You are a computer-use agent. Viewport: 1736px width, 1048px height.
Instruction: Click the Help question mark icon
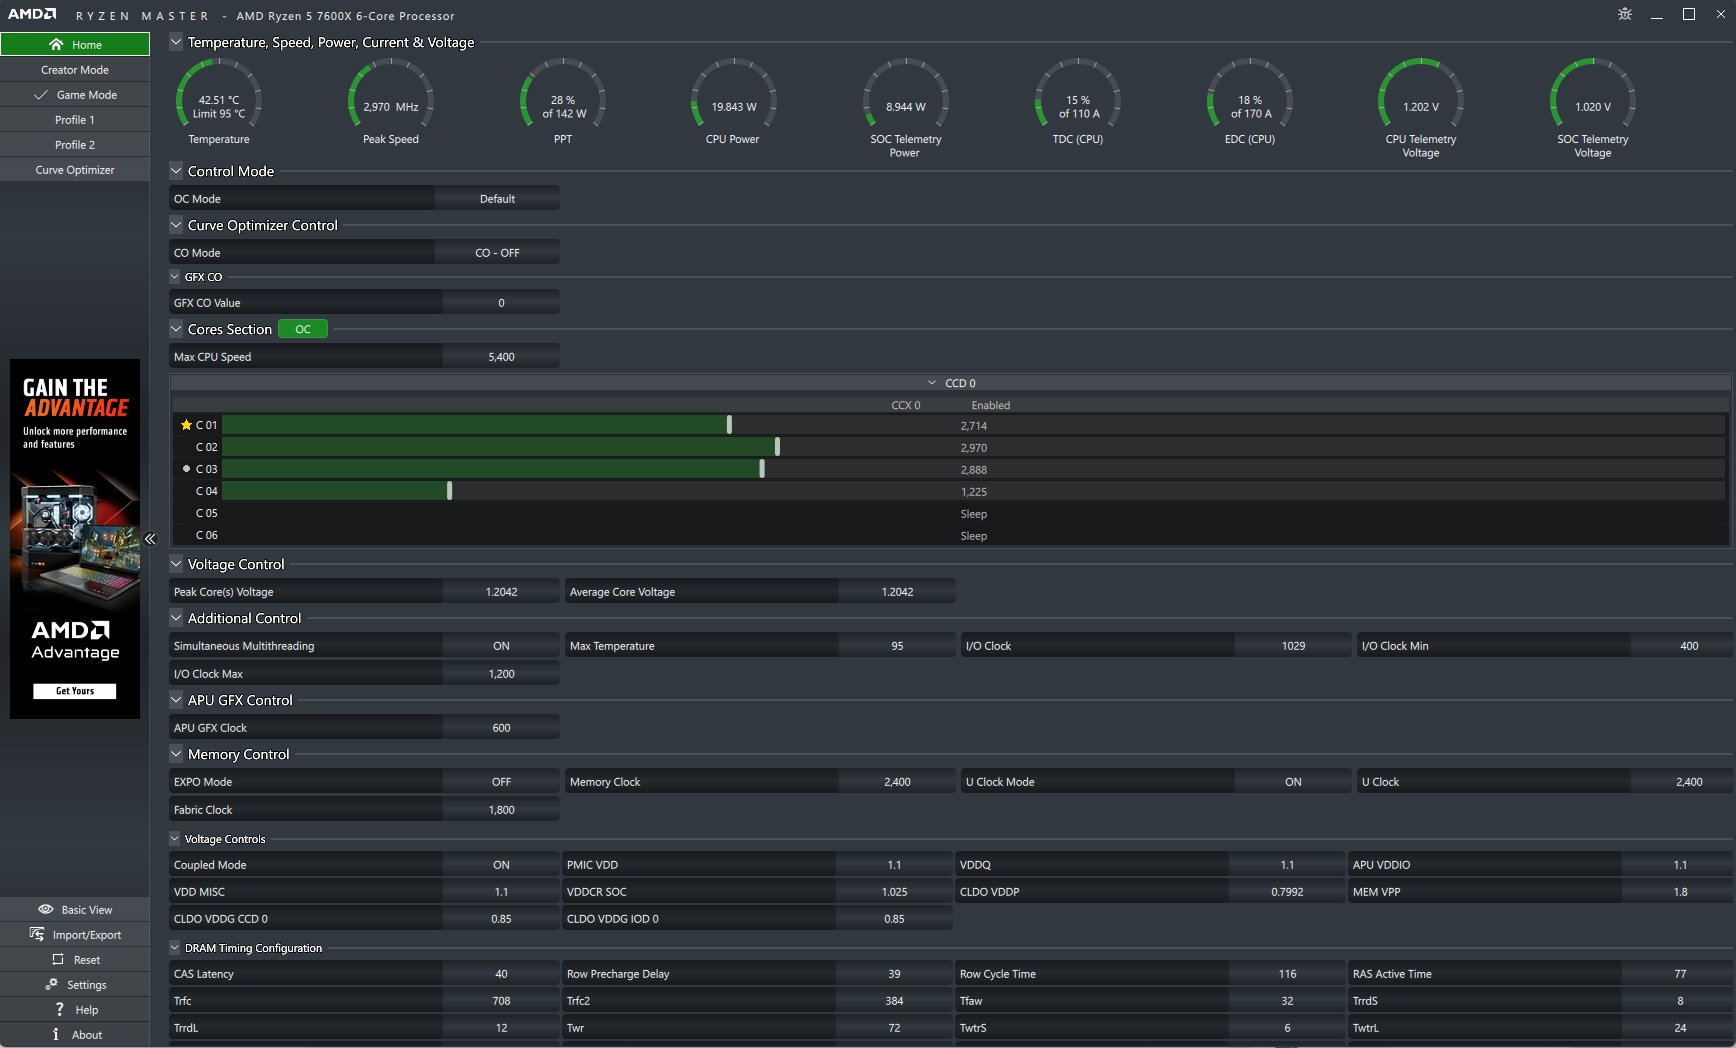click(59, 1009)
